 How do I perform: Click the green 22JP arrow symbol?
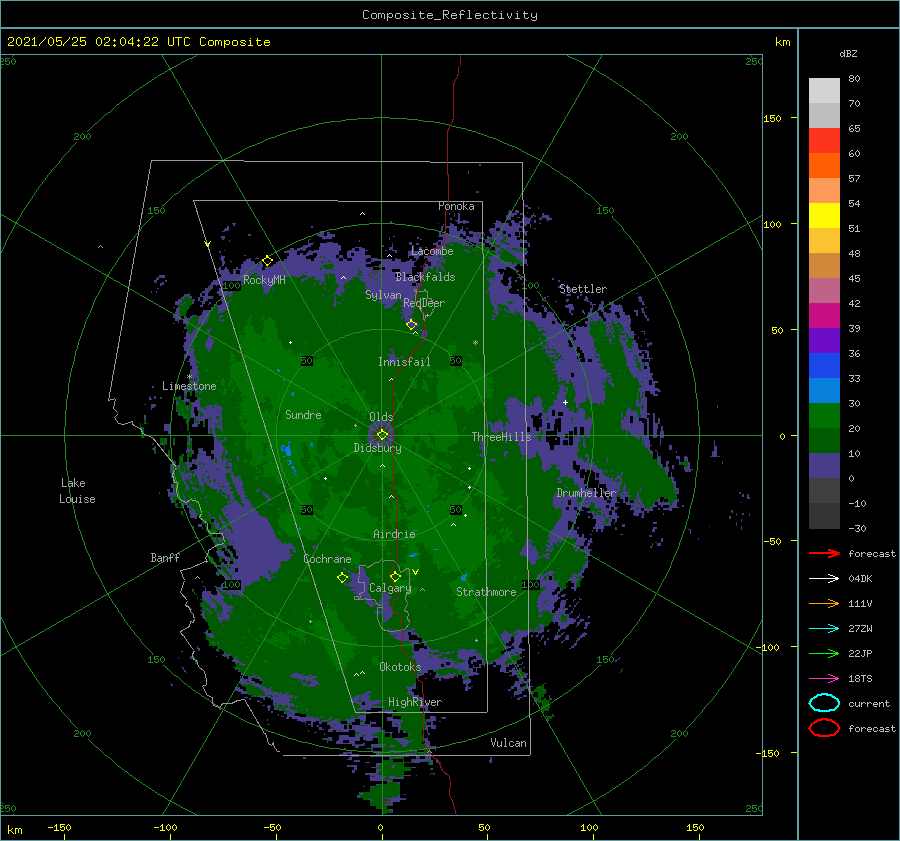coord(824,653)
